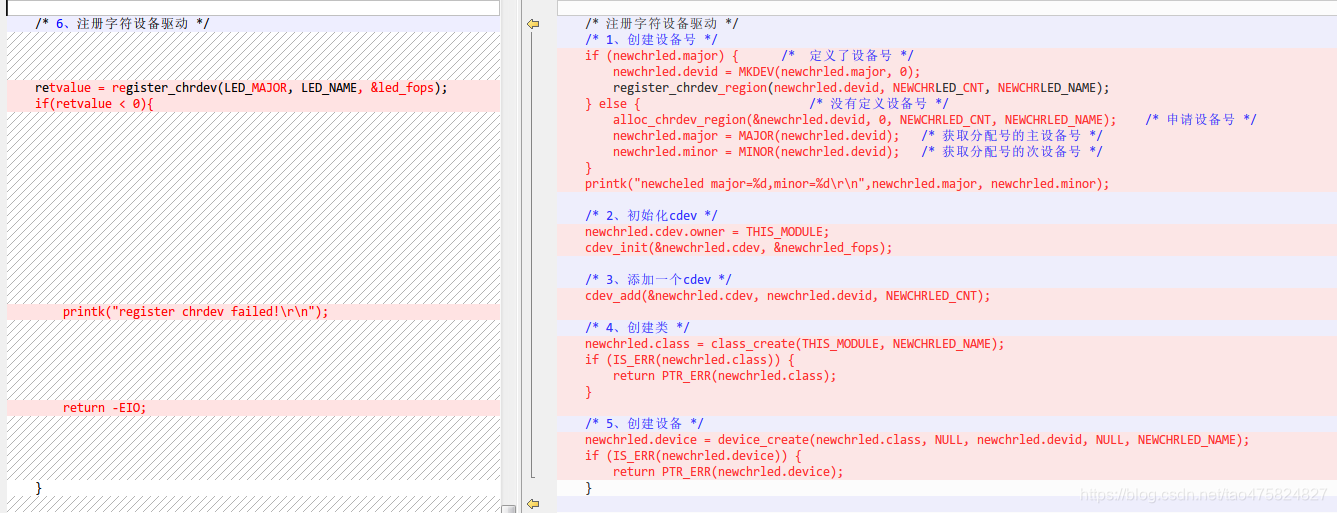Screen dimensions: 1337x513
Task: Click the 'newchrled.minor = MINOR' line
Action: tap(756, 152)
